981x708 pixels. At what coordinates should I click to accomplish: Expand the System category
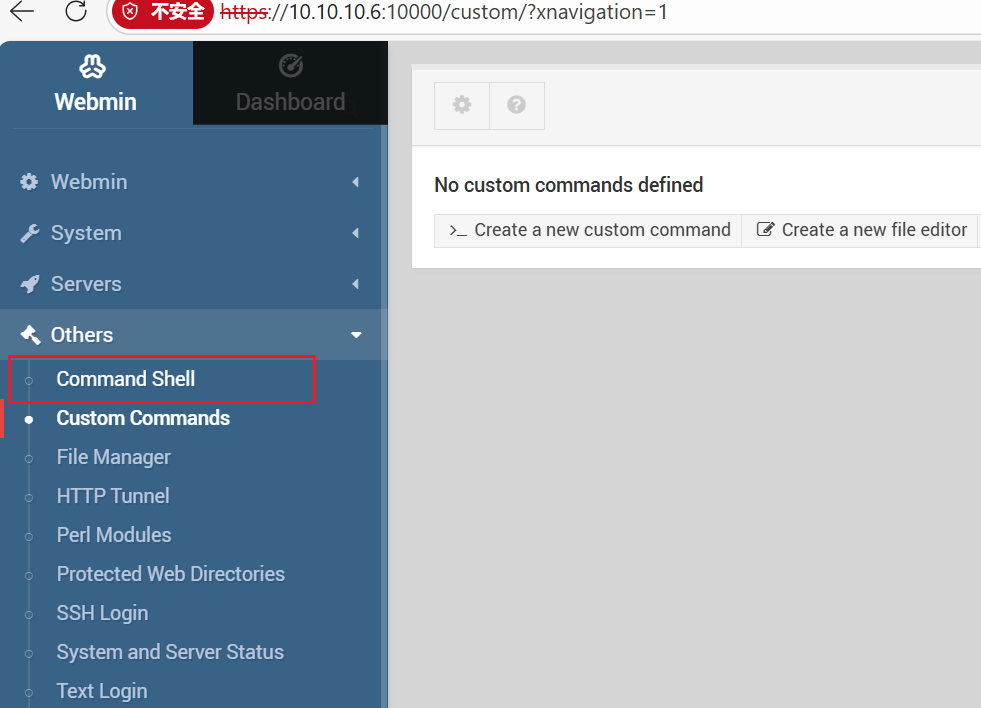click(190, 233)
